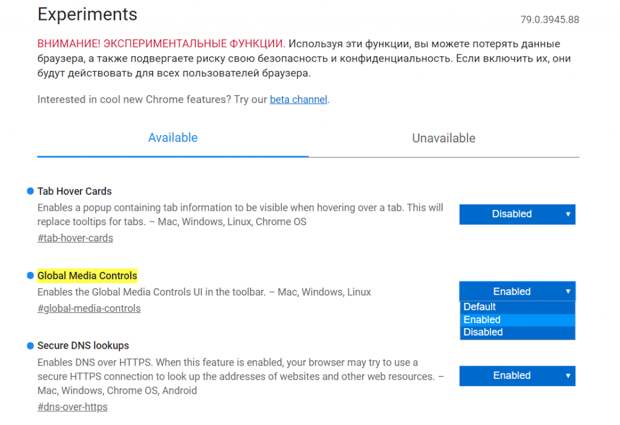Follow the #dns-over-https anchor link

tap(72, 407)
